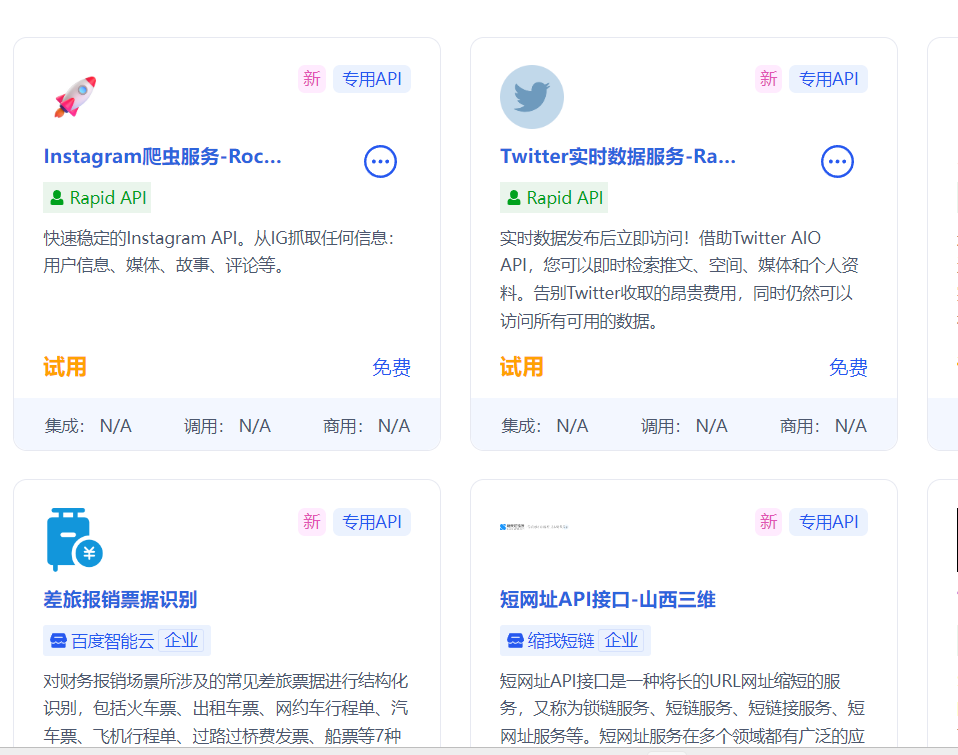This screenshot has width=958, height=755.
Task: Open the 差旅报销票据识别 title link
Action: (120, 599)
